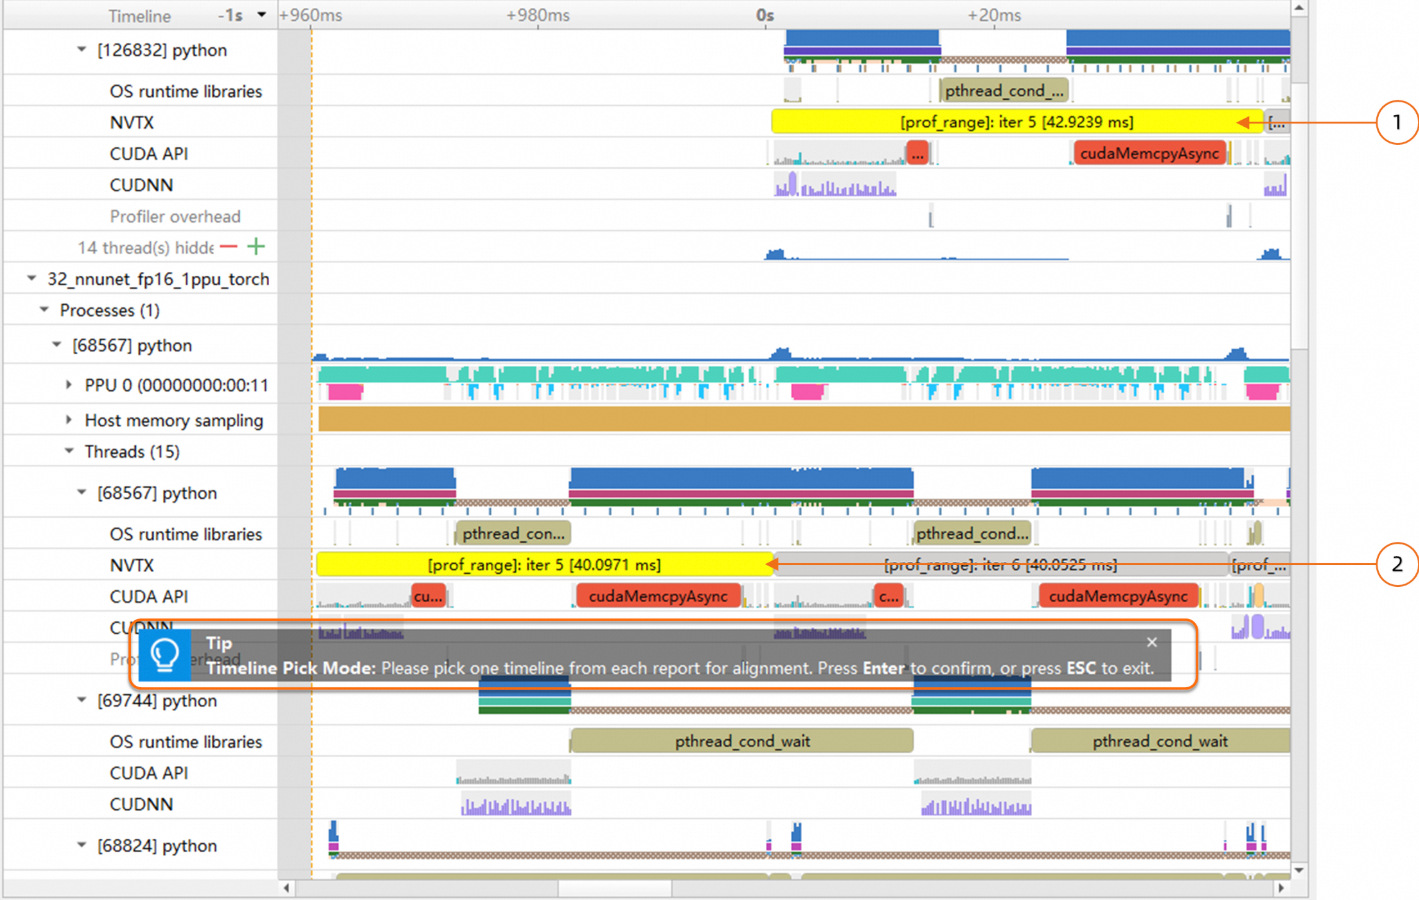1419x900 pixels.
Task: Click red minus to hide more threads
Action: tap(229, 246)
